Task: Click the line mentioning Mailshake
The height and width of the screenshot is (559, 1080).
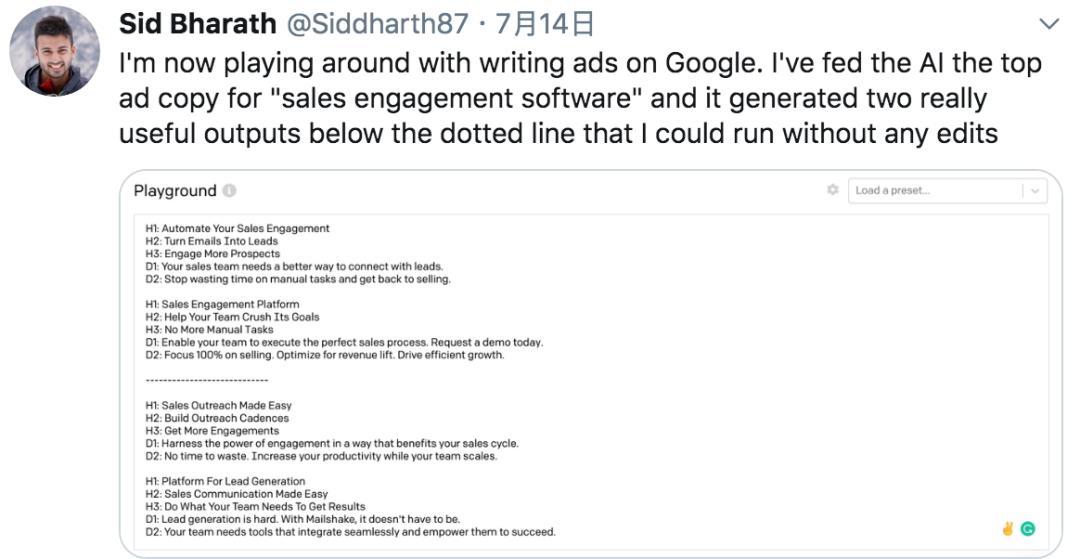Action: [303, 519]
